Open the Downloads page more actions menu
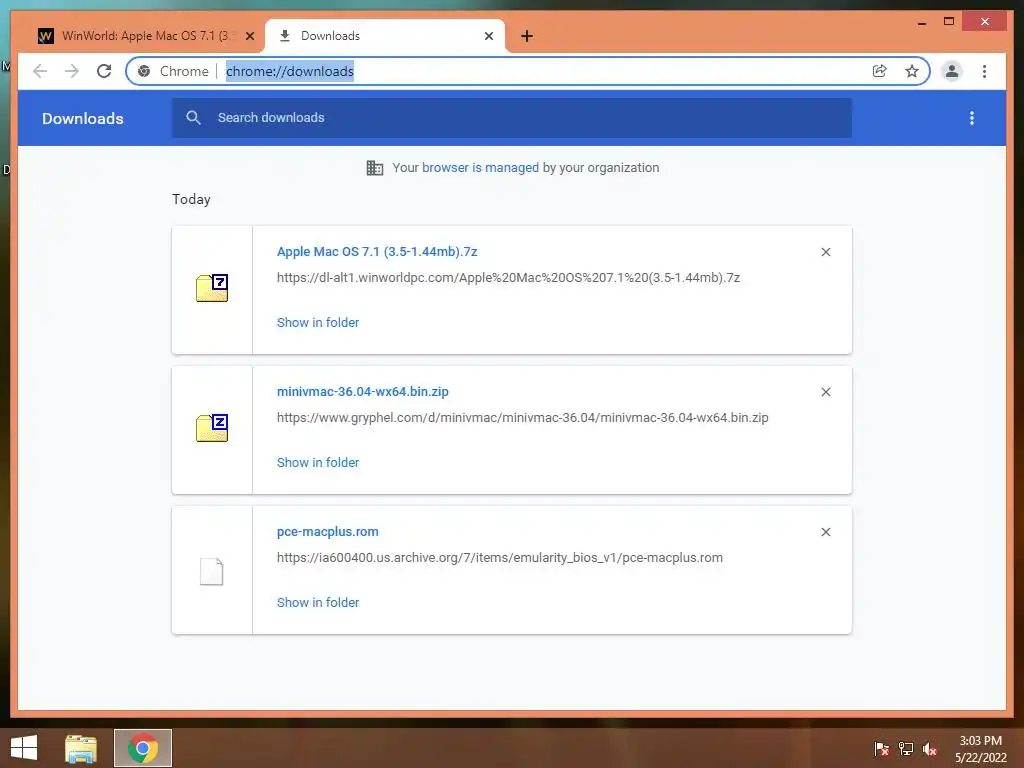Viewport: 1024px width, 768px height. pos(972,118)
